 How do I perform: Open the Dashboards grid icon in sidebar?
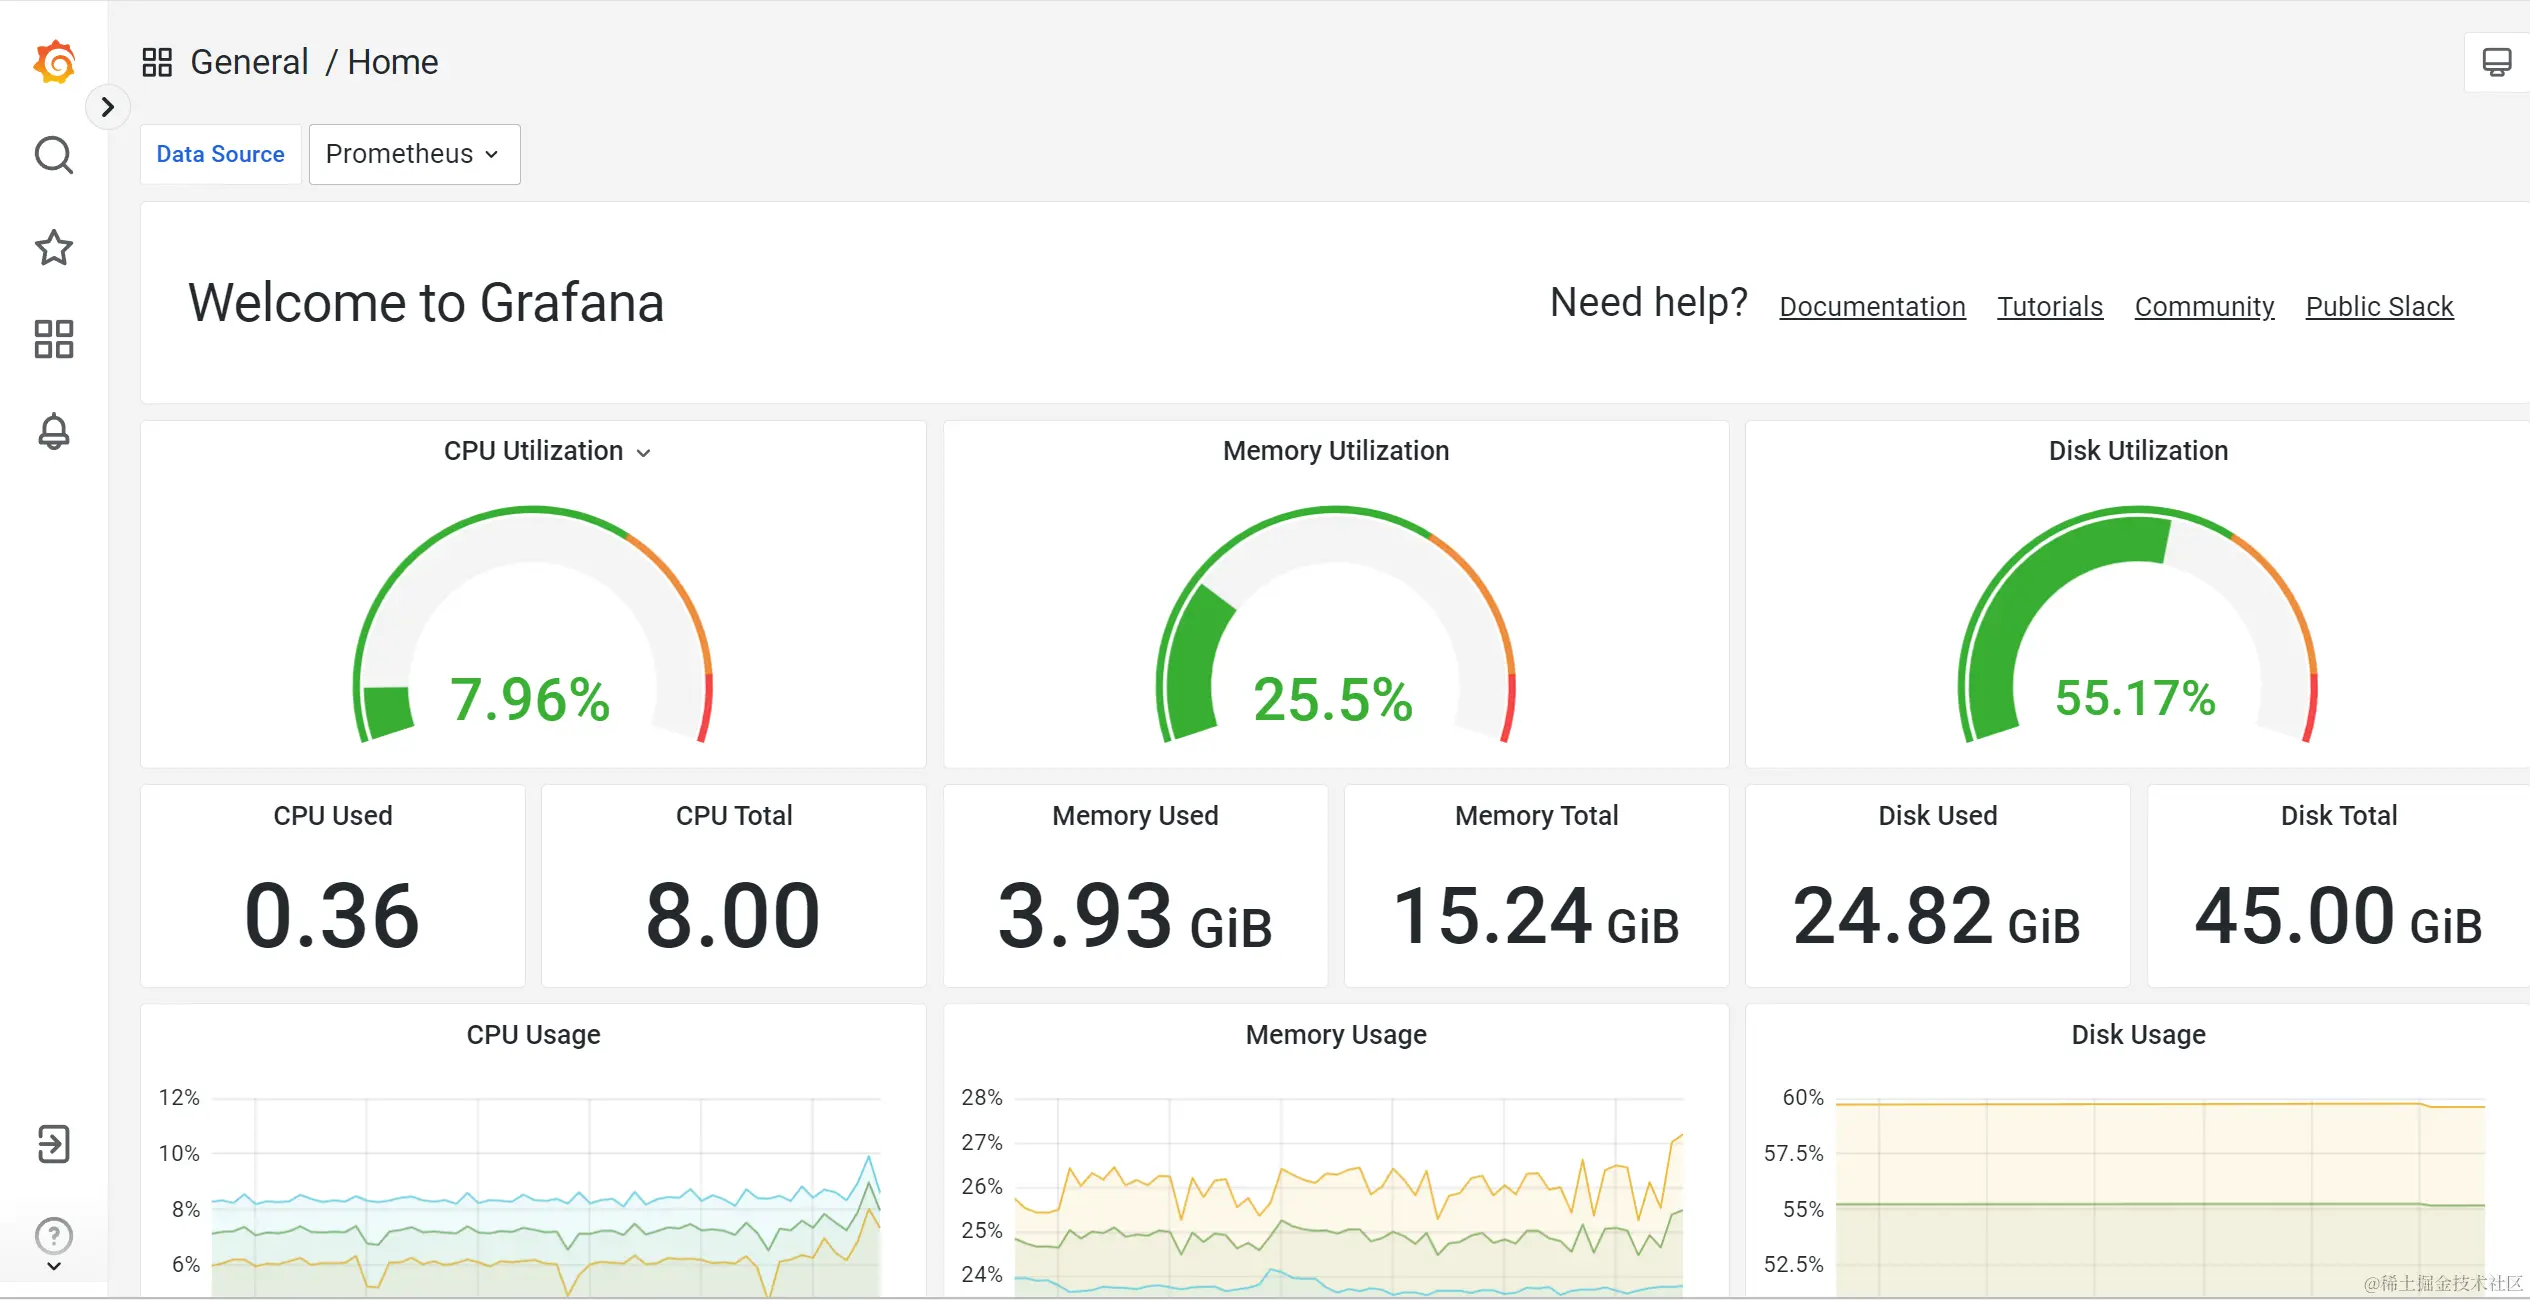[x=54, y=339]
